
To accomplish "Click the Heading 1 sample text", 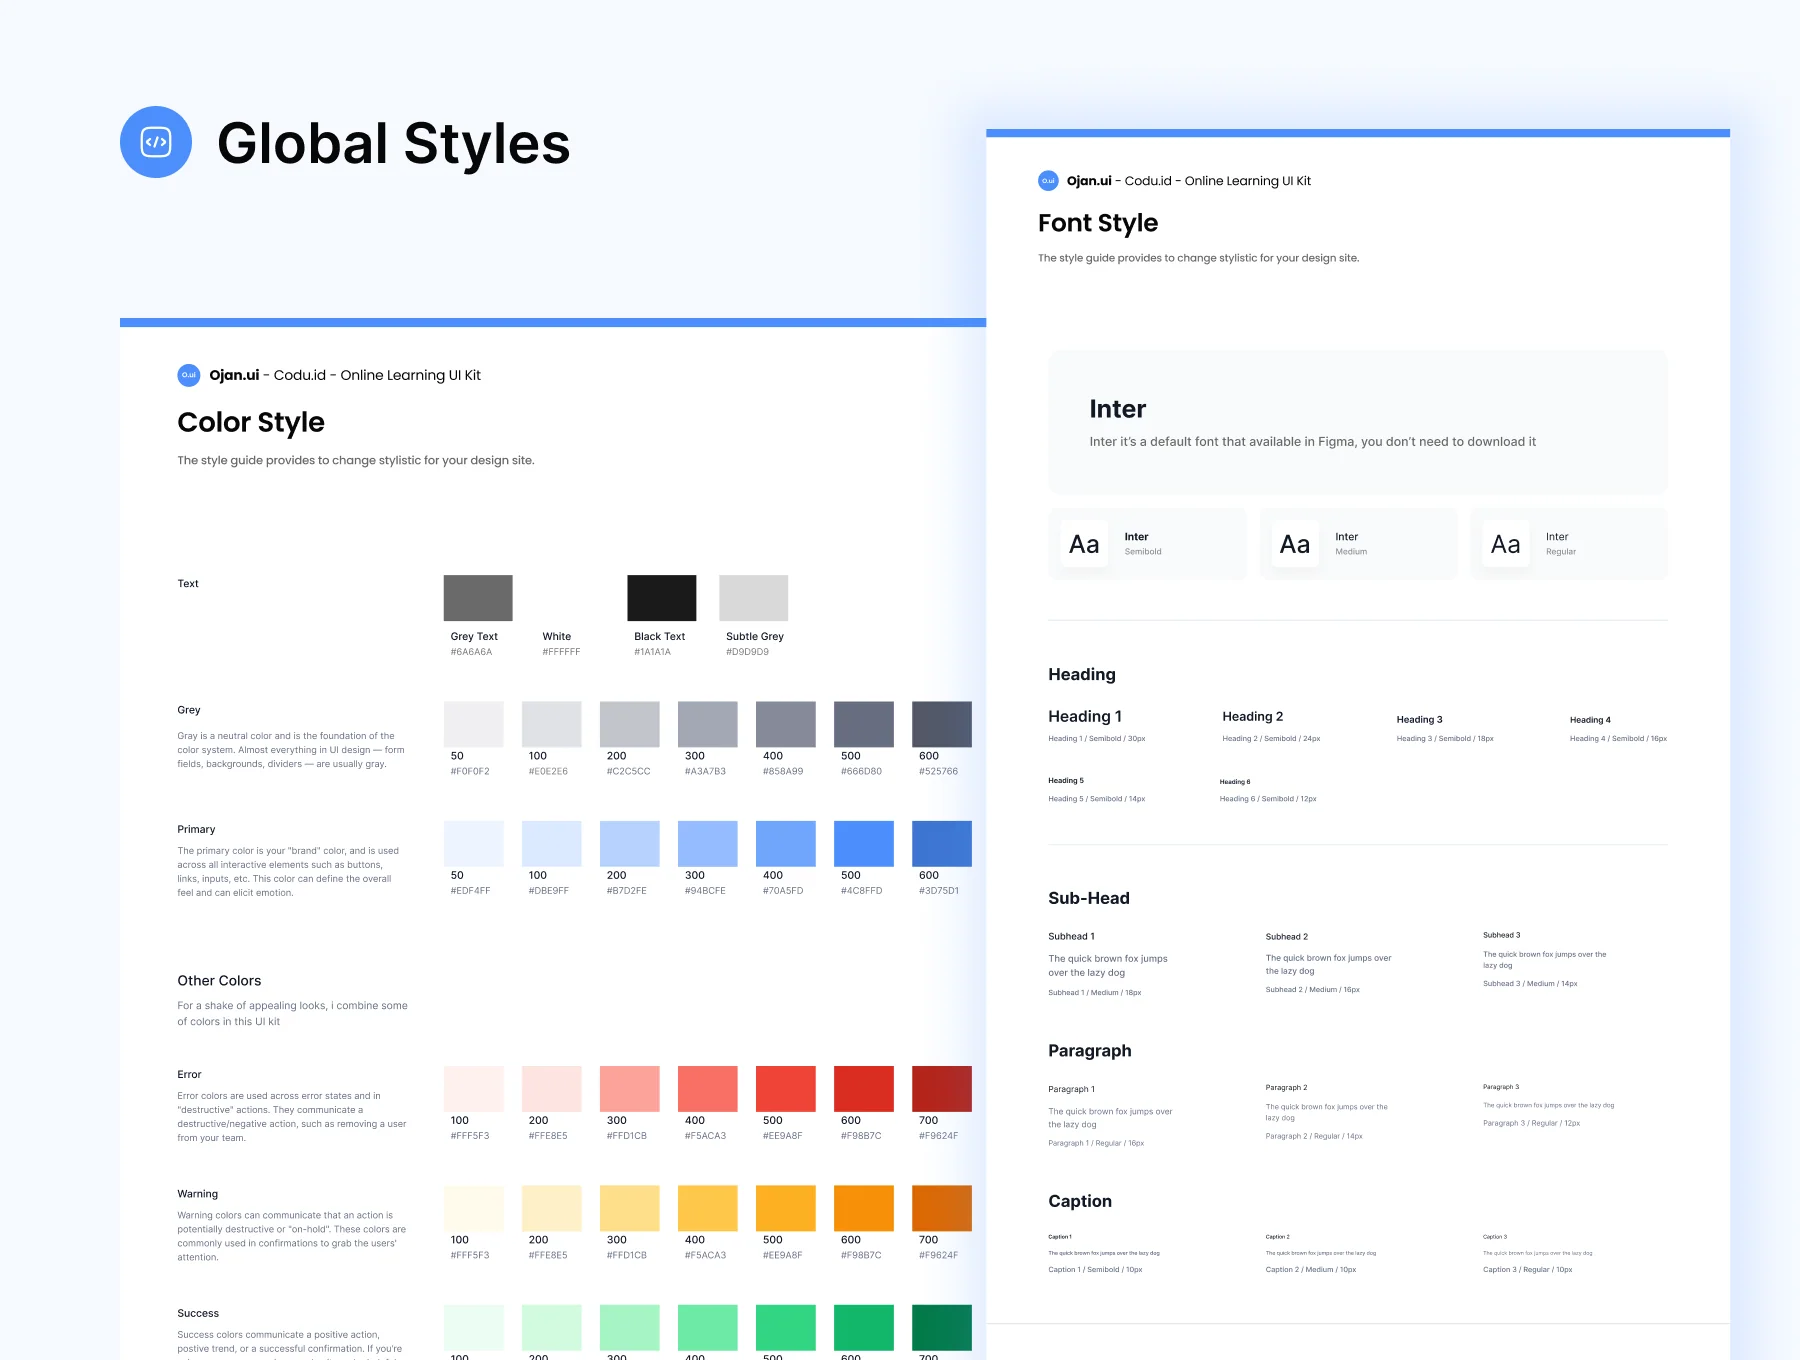I will [x=1085, y=716].
